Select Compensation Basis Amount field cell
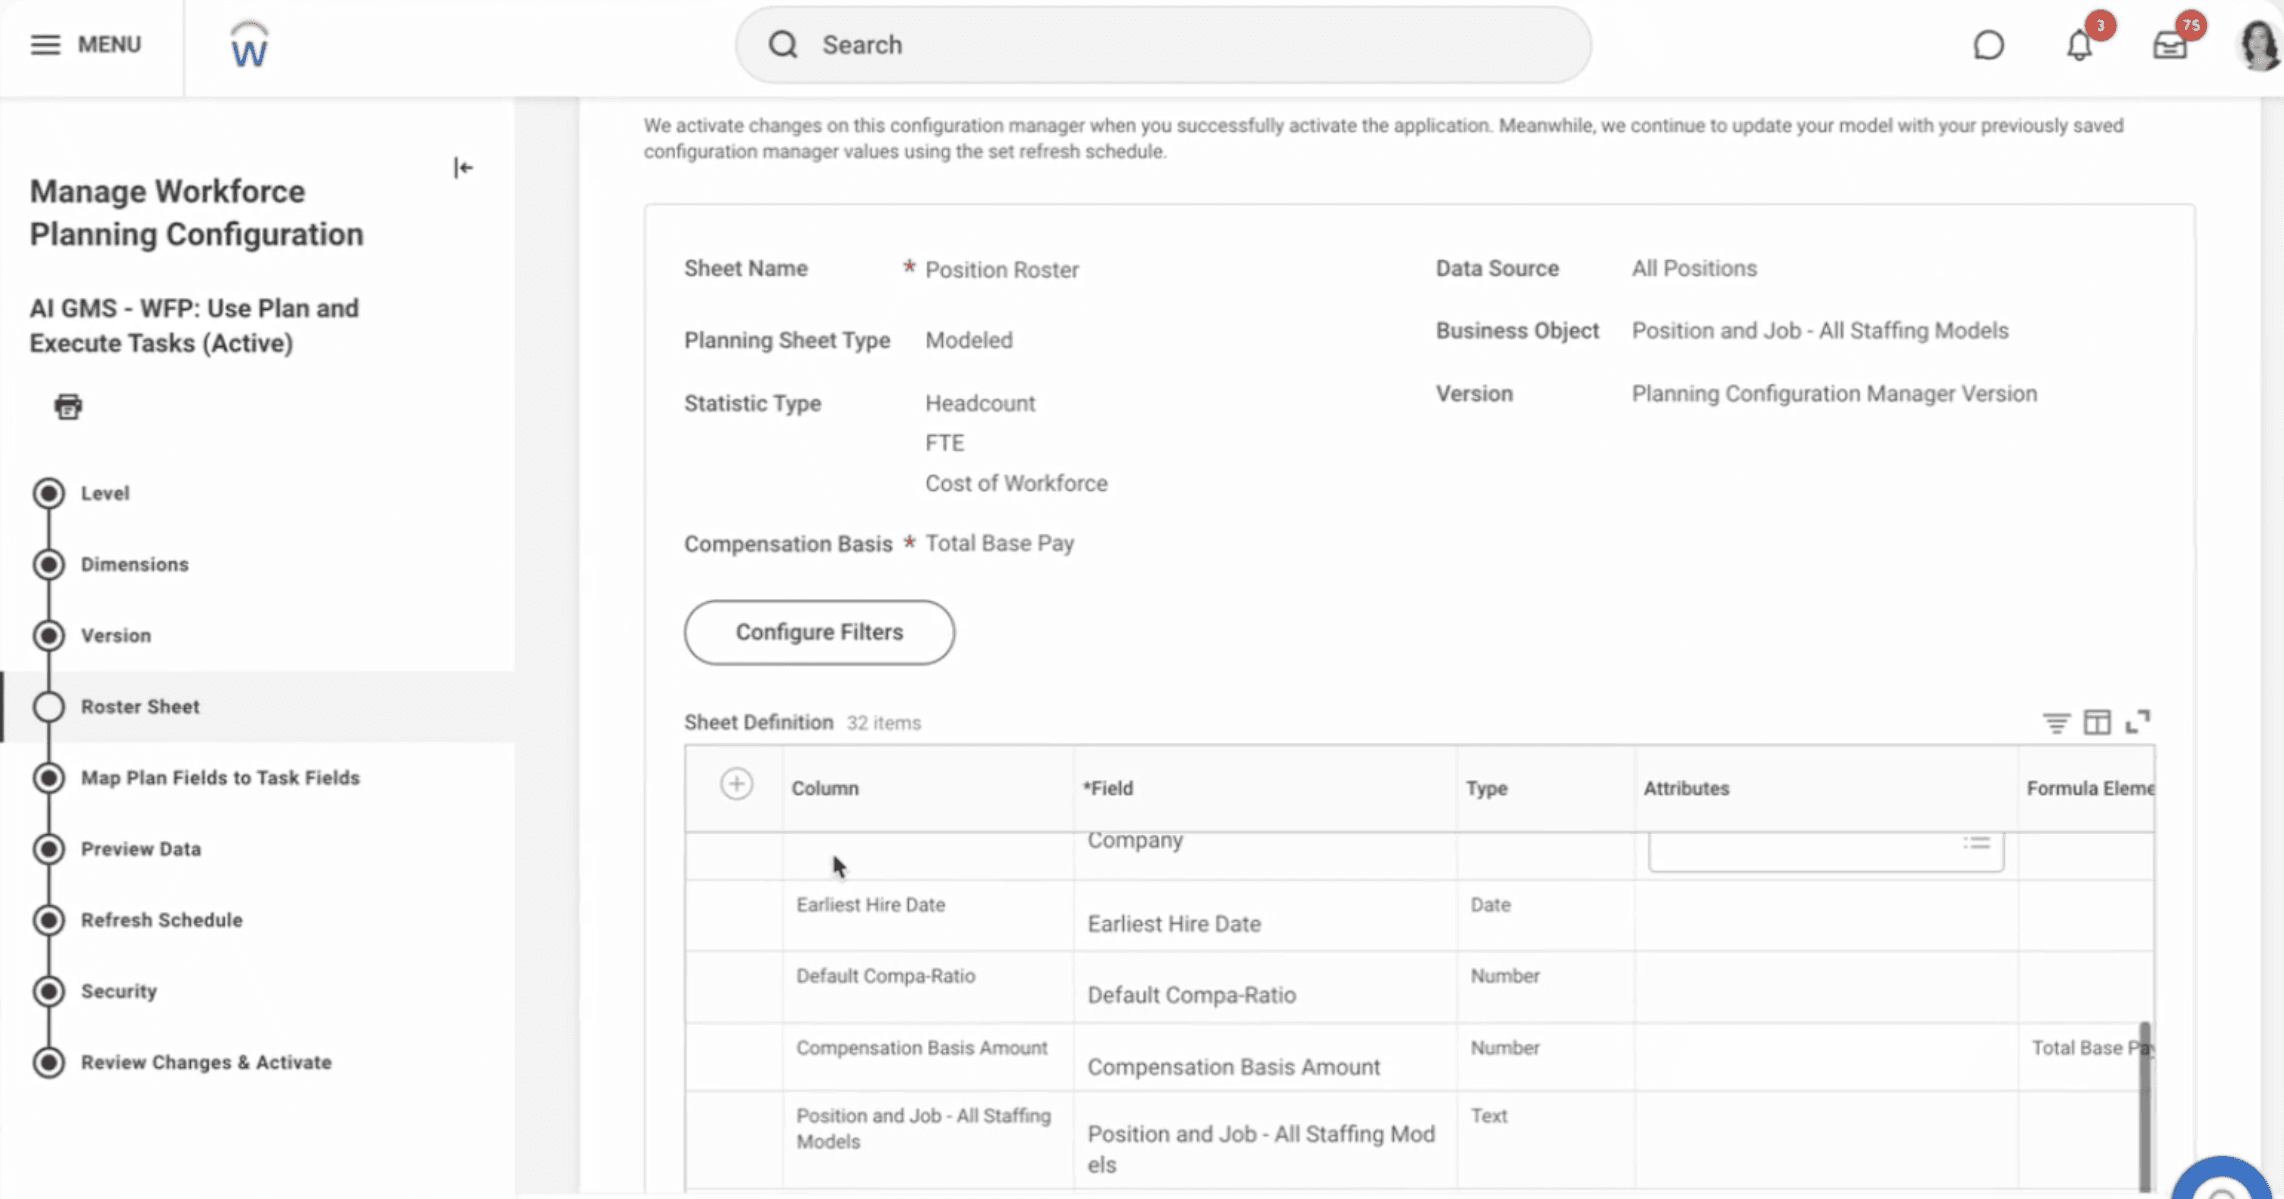 (x=1265, y=1057)
